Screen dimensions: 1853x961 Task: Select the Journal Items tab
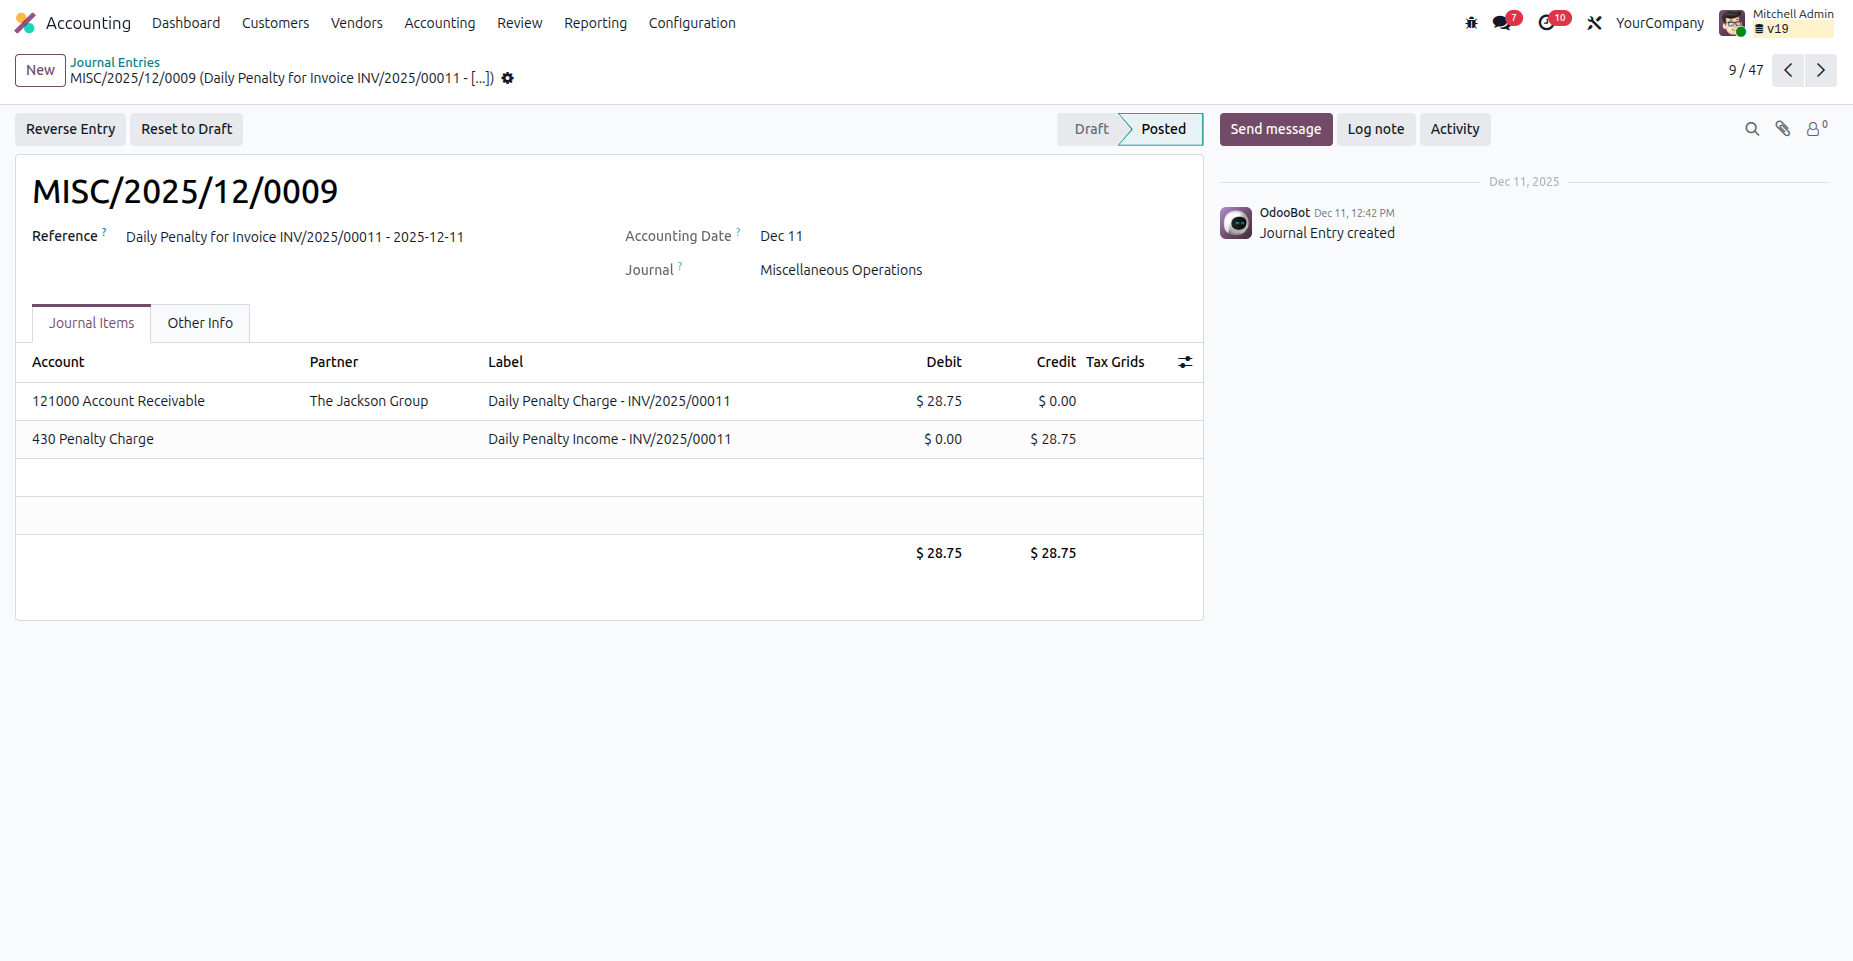(91, 323)
